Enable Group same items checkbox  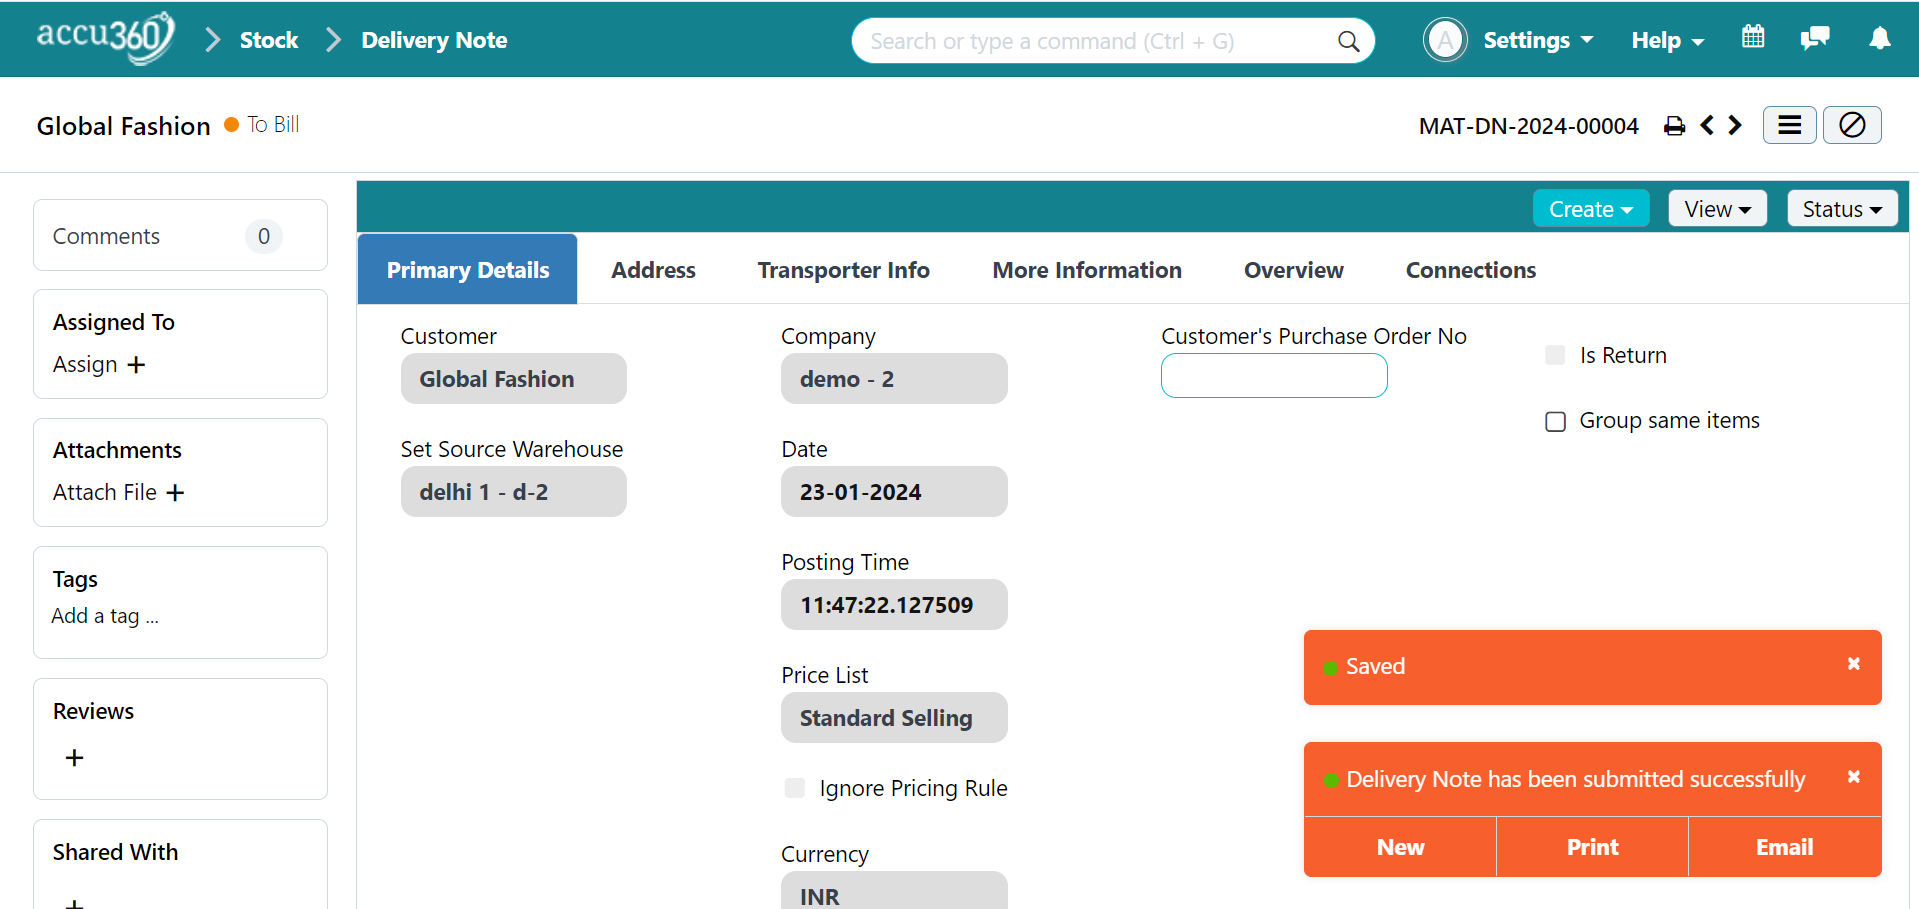1555,421
